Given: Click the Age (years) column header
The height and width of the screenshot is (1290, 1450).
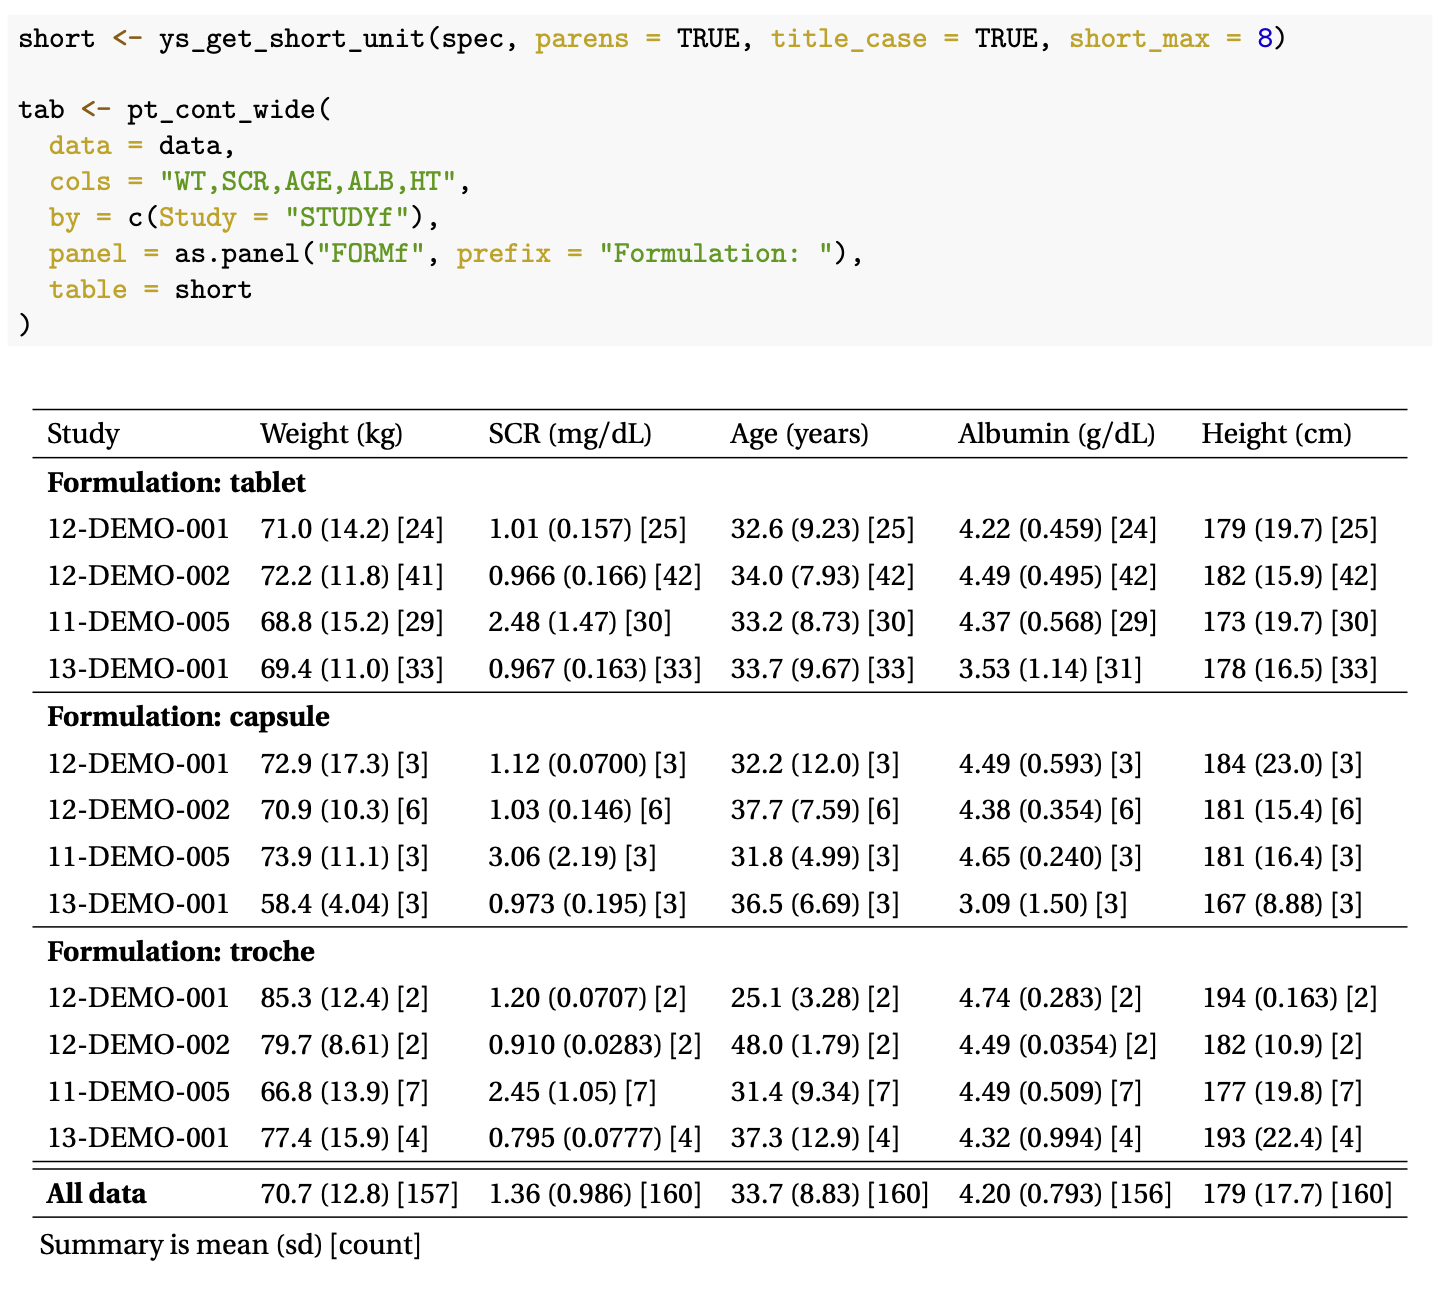Looking at the screenshot, I should point(799,434).
